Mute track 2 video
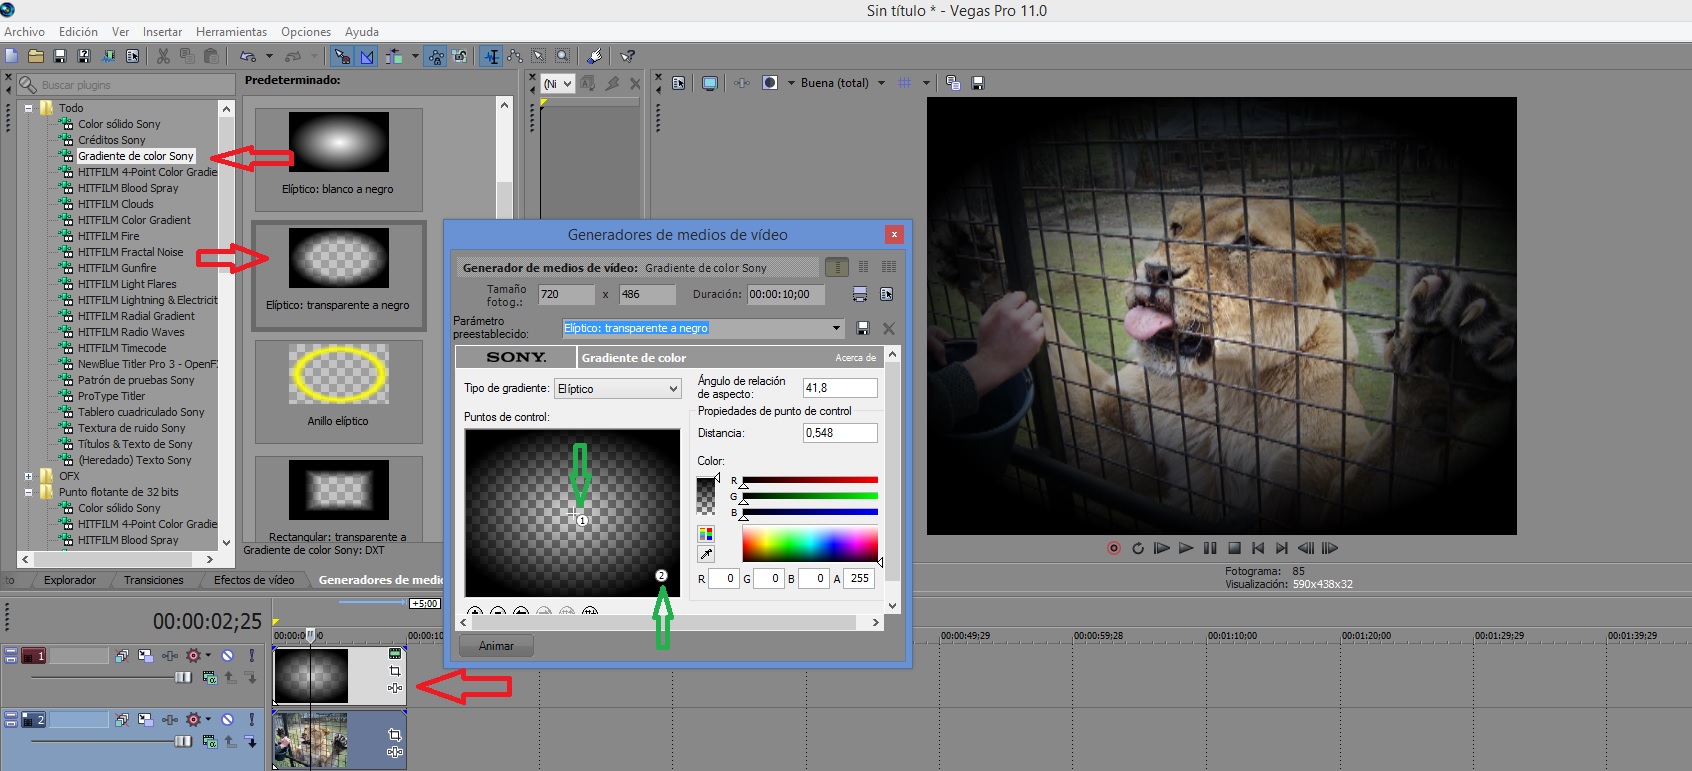 click(x=227, y=720)
